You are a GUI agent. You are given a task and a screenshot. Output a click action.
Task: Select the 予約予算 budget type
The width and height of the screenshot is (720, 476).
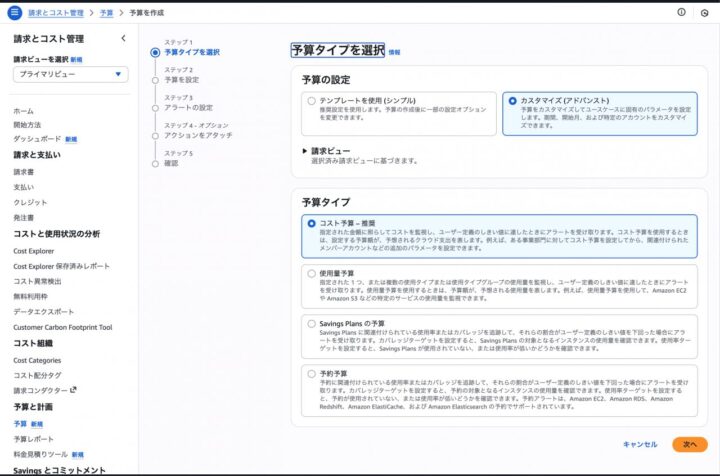[311, 373]
